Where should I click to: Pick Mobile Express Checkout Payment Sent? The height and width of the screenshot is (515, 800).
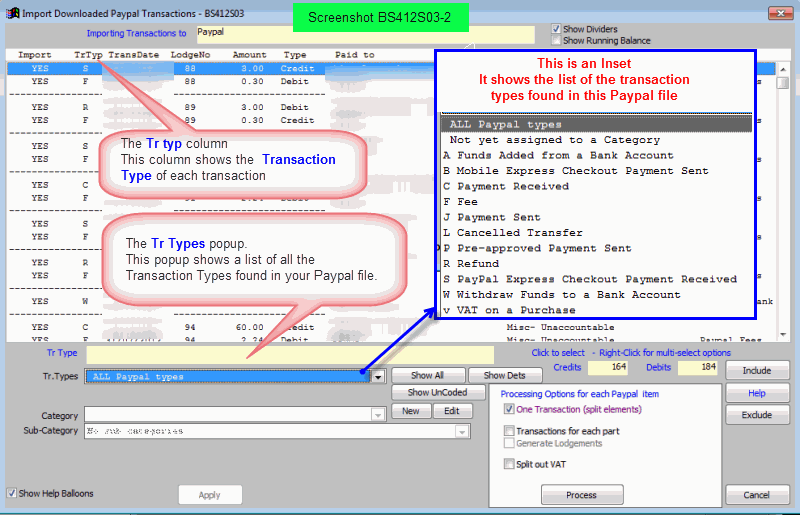596,170
